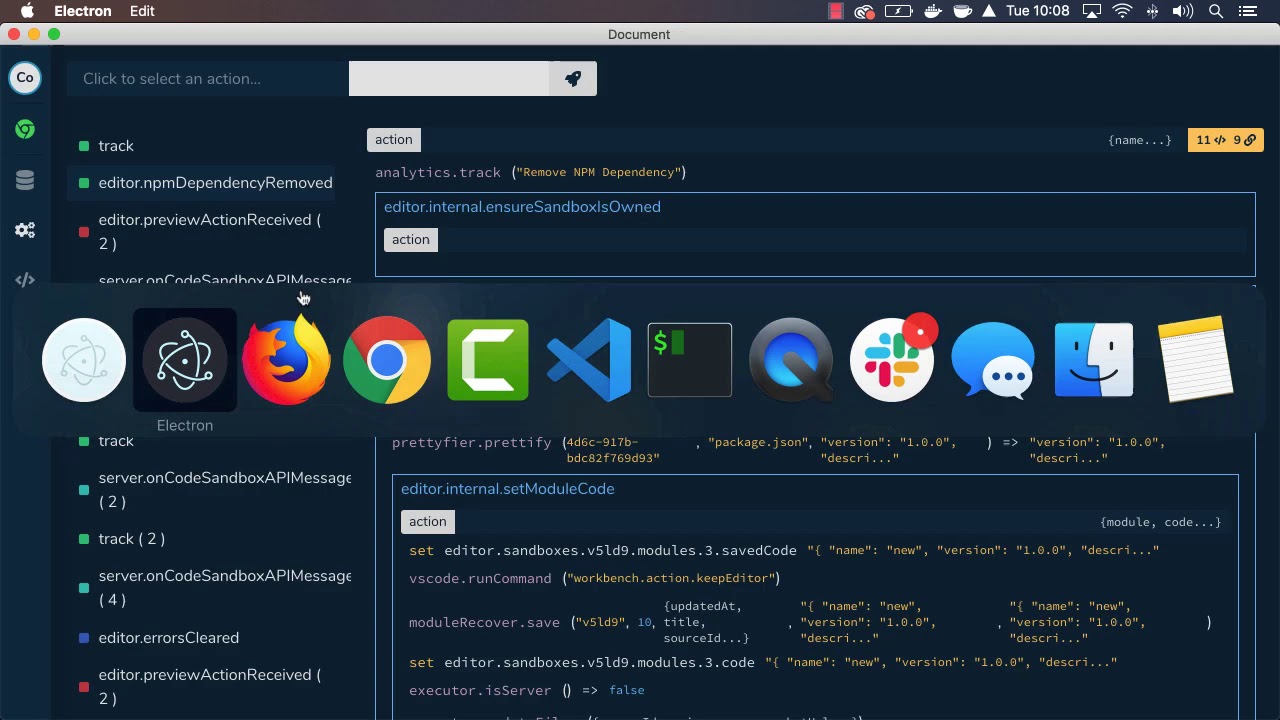The height and width of the screenshot is (720, 1280).
Task: Select the highlighted dark Electron app icon
Action: point(185,360)
